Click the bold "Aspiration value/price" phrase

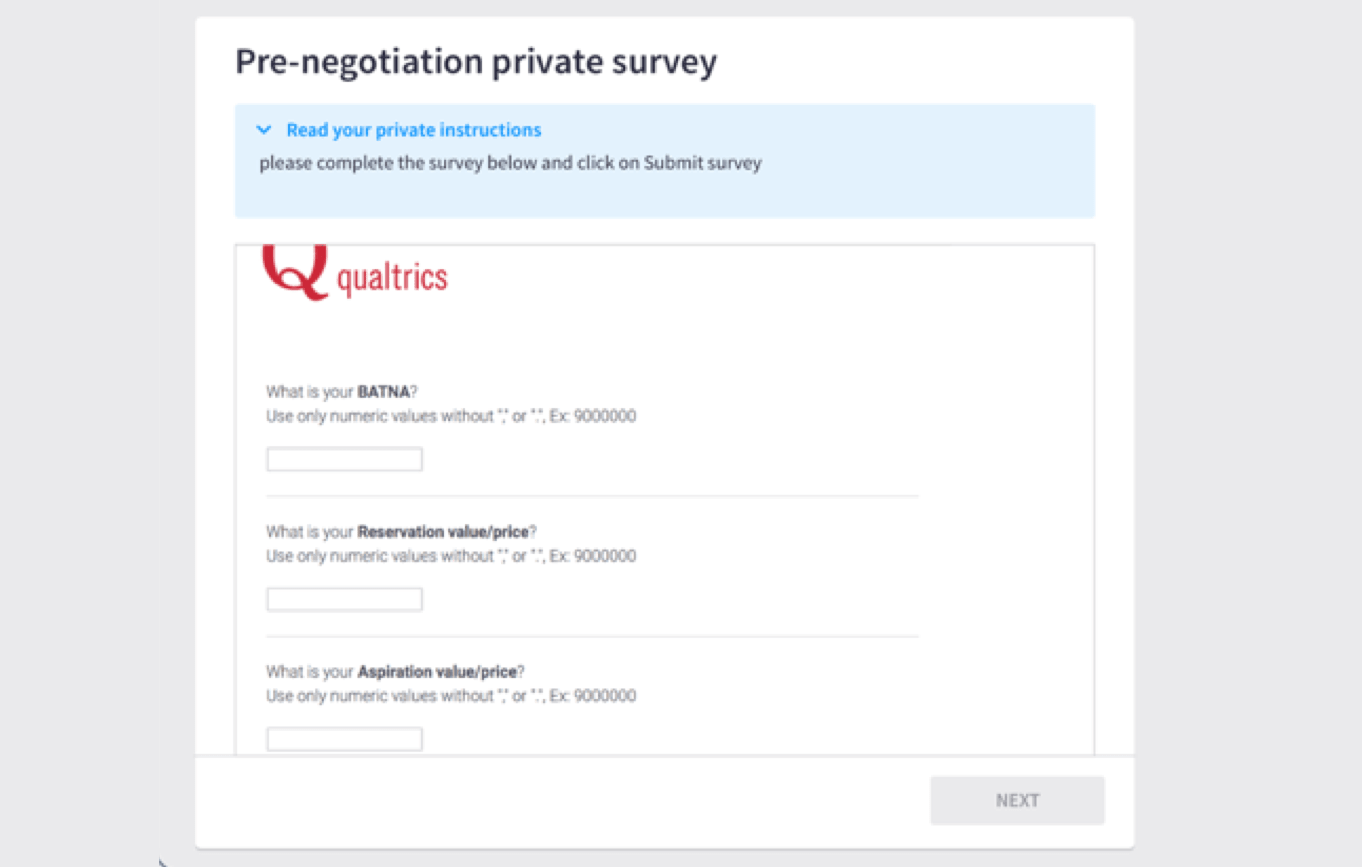click(x=437, y=672)
